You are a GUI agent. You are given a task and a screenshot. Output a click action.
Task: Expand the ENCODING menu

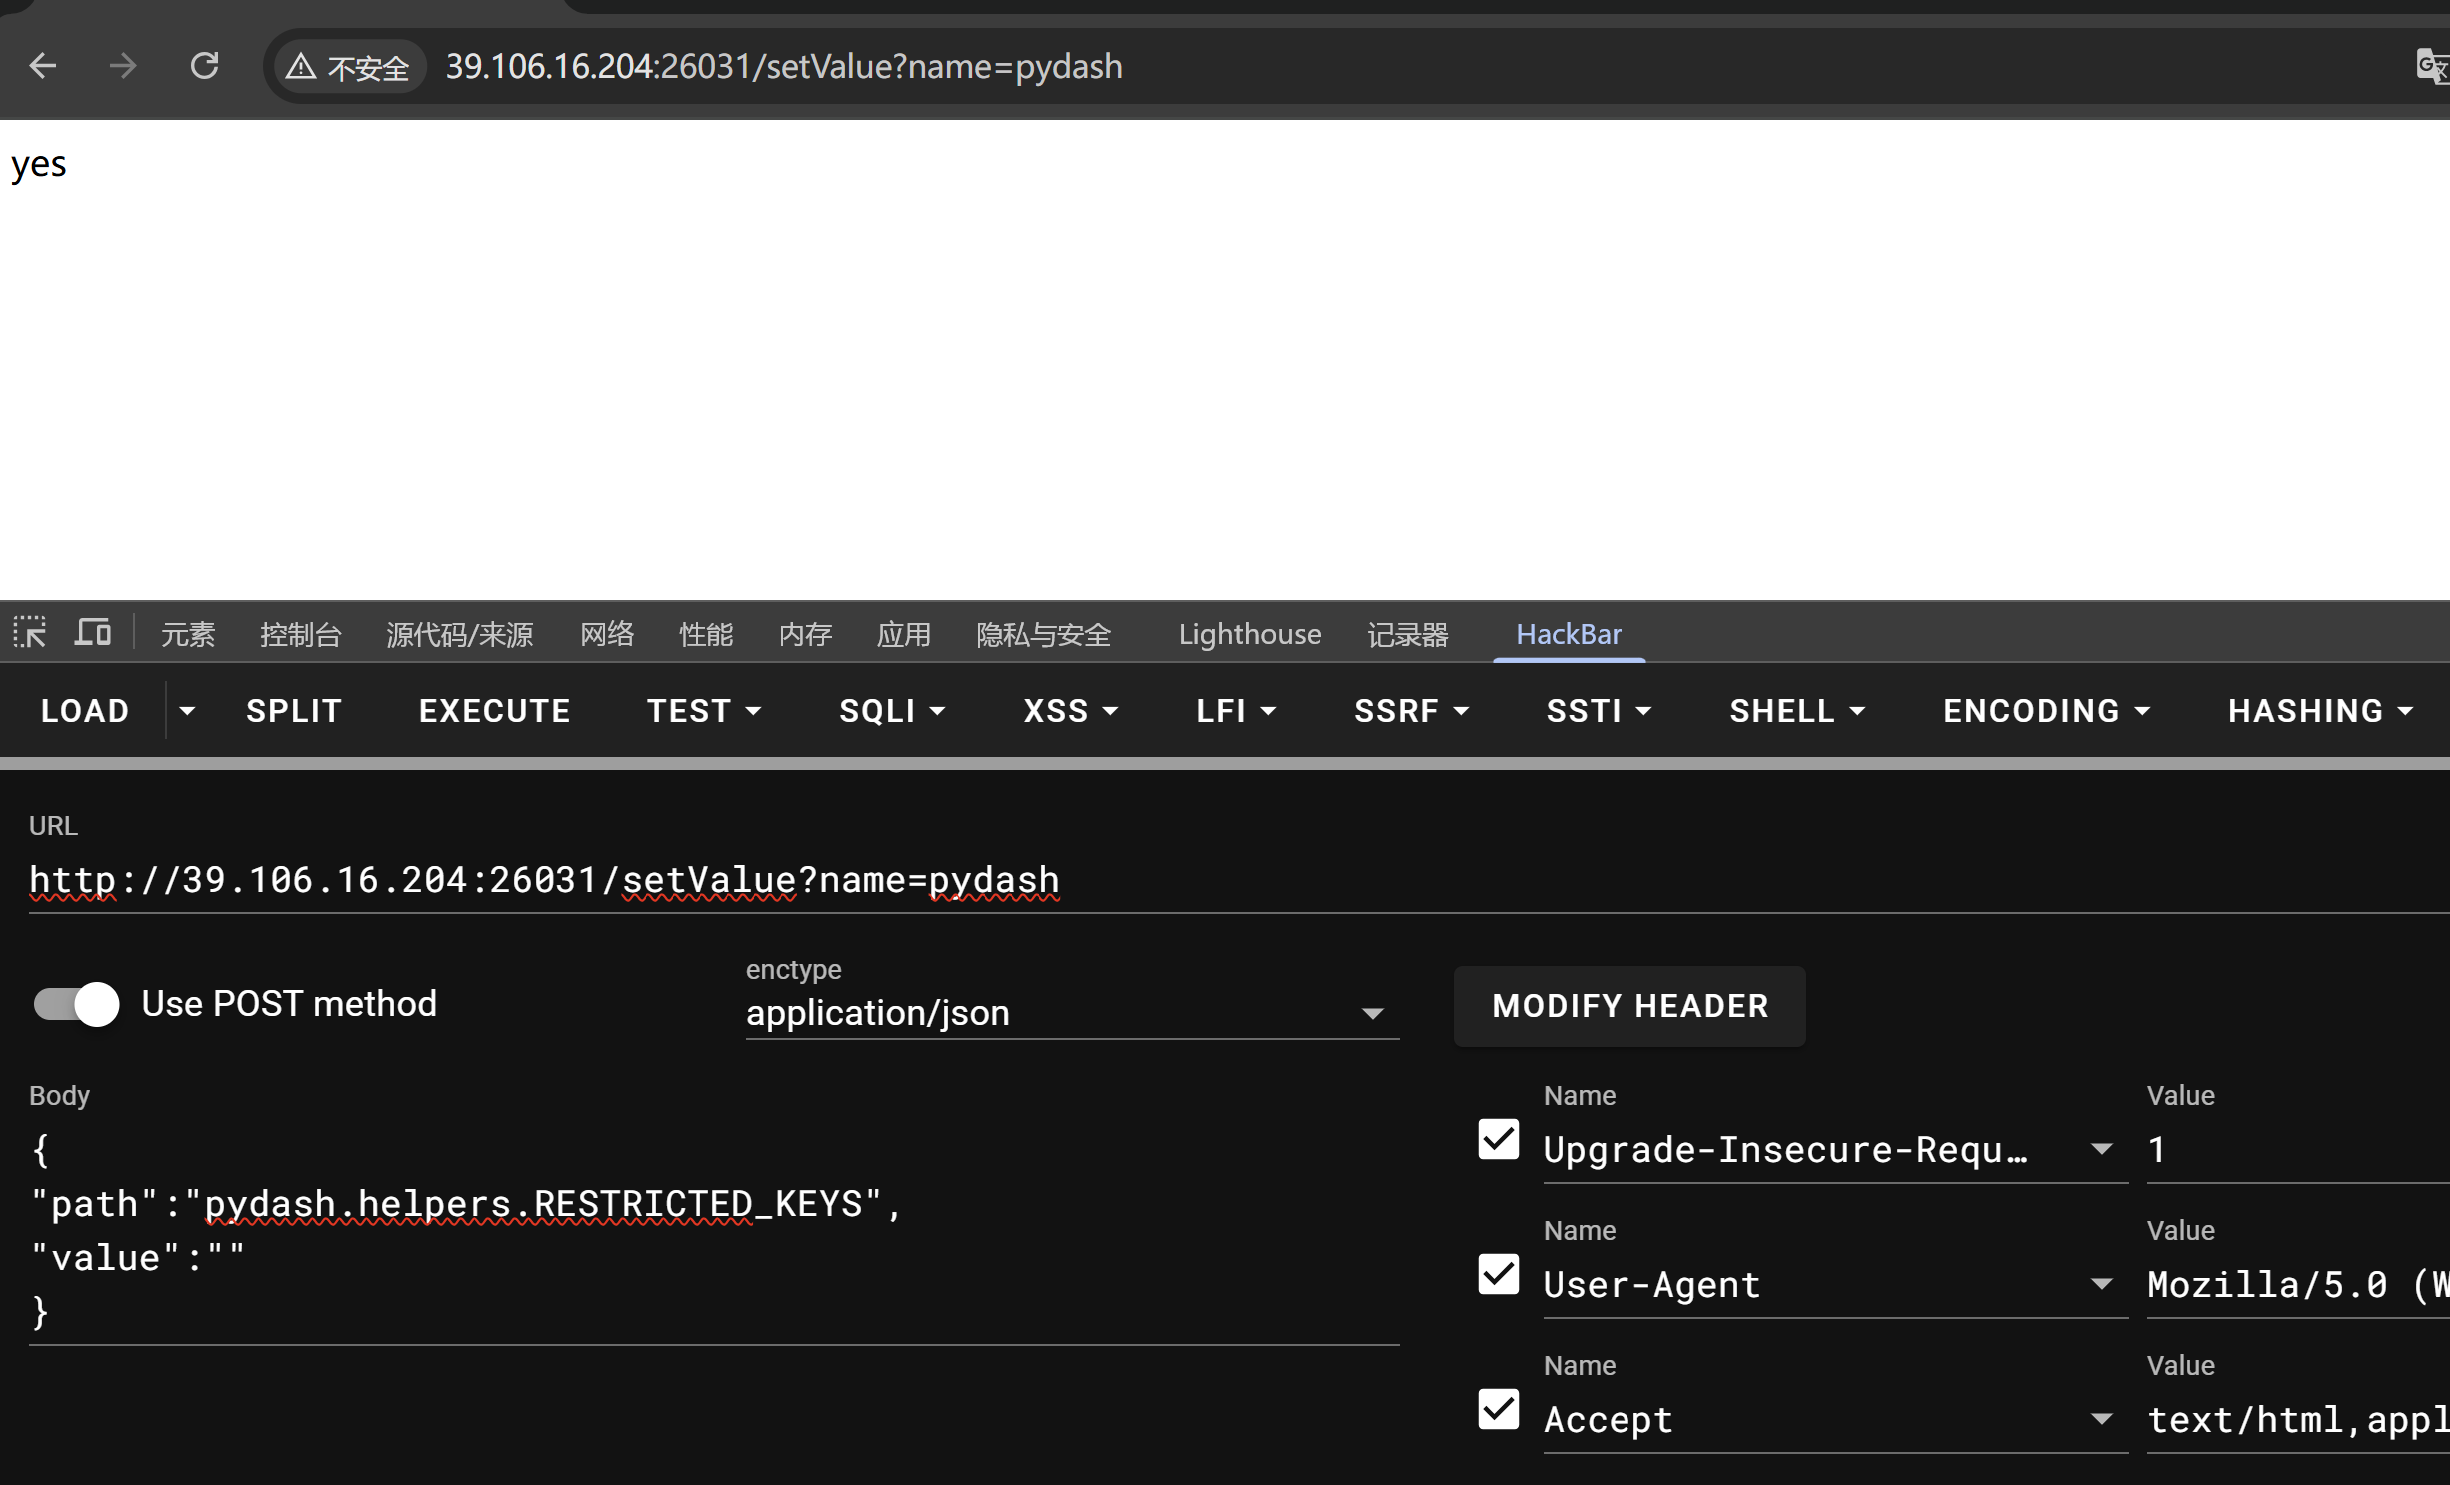pyautogui.click(x=2045, y=711)
